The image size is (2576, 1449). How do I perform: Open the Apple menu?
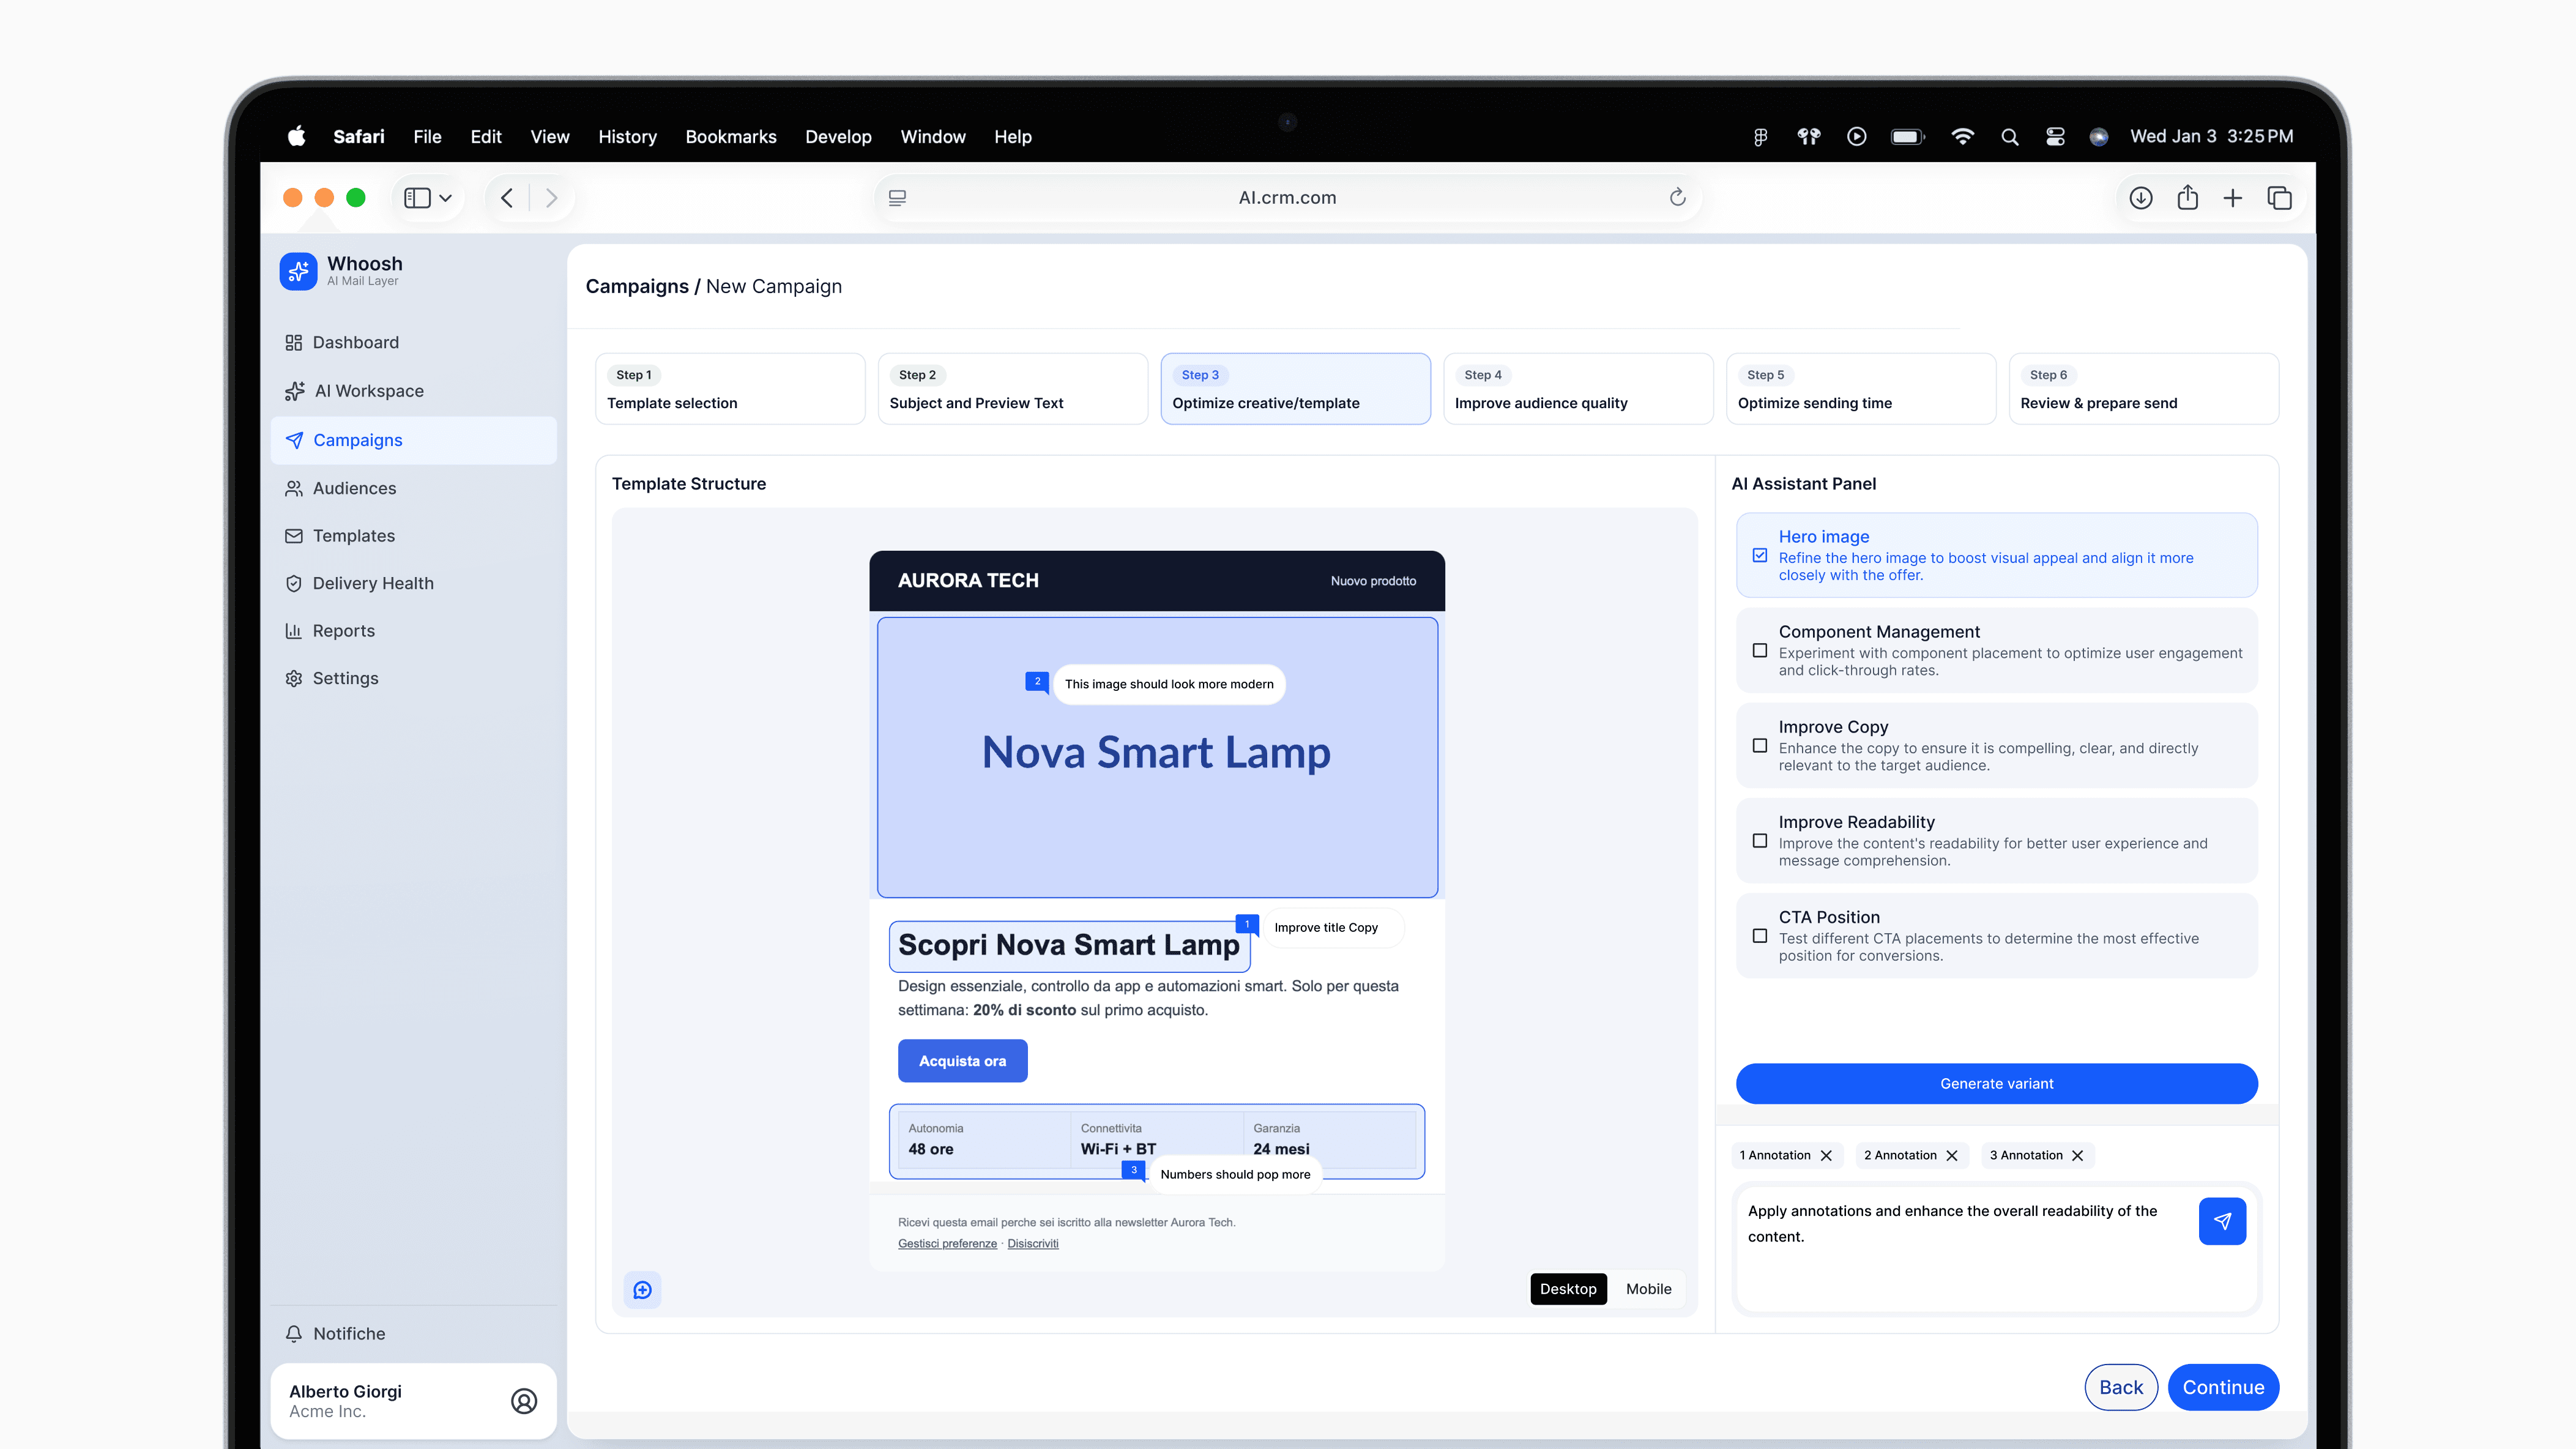click(x=297, y=137)
